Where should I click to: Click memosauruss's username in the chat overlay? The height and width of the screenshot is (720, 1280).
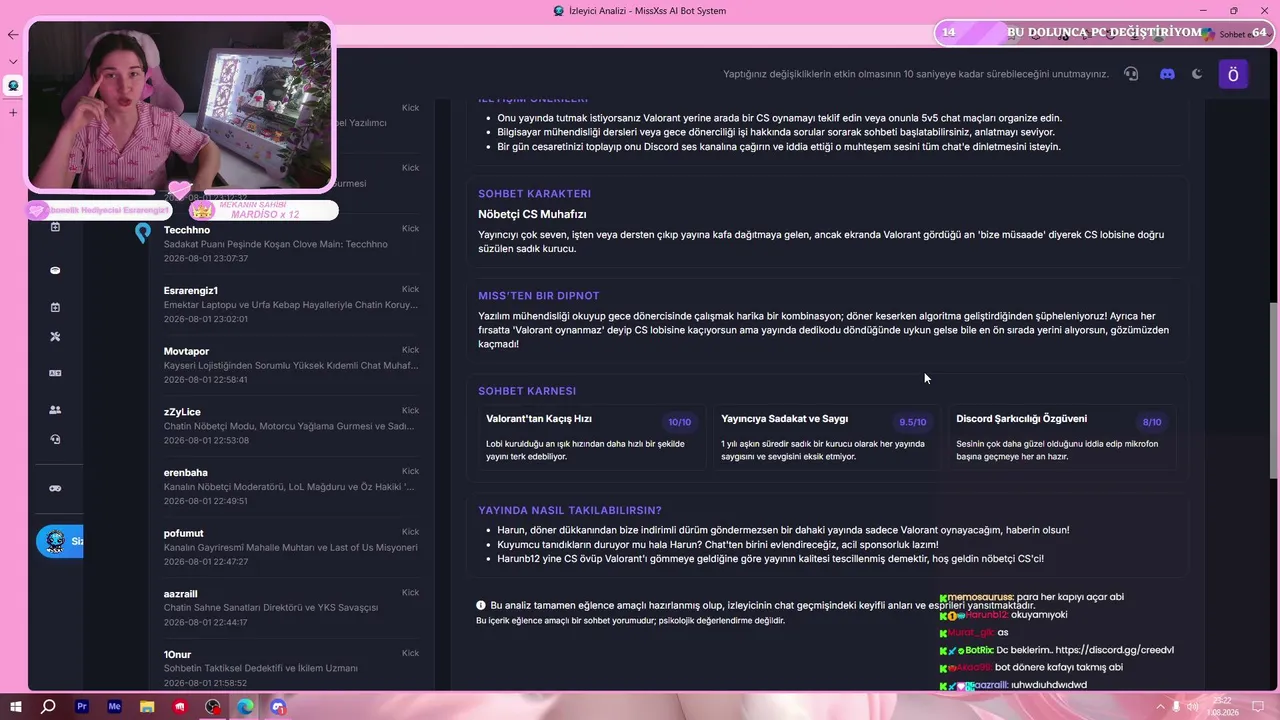[x=980, y=597]
